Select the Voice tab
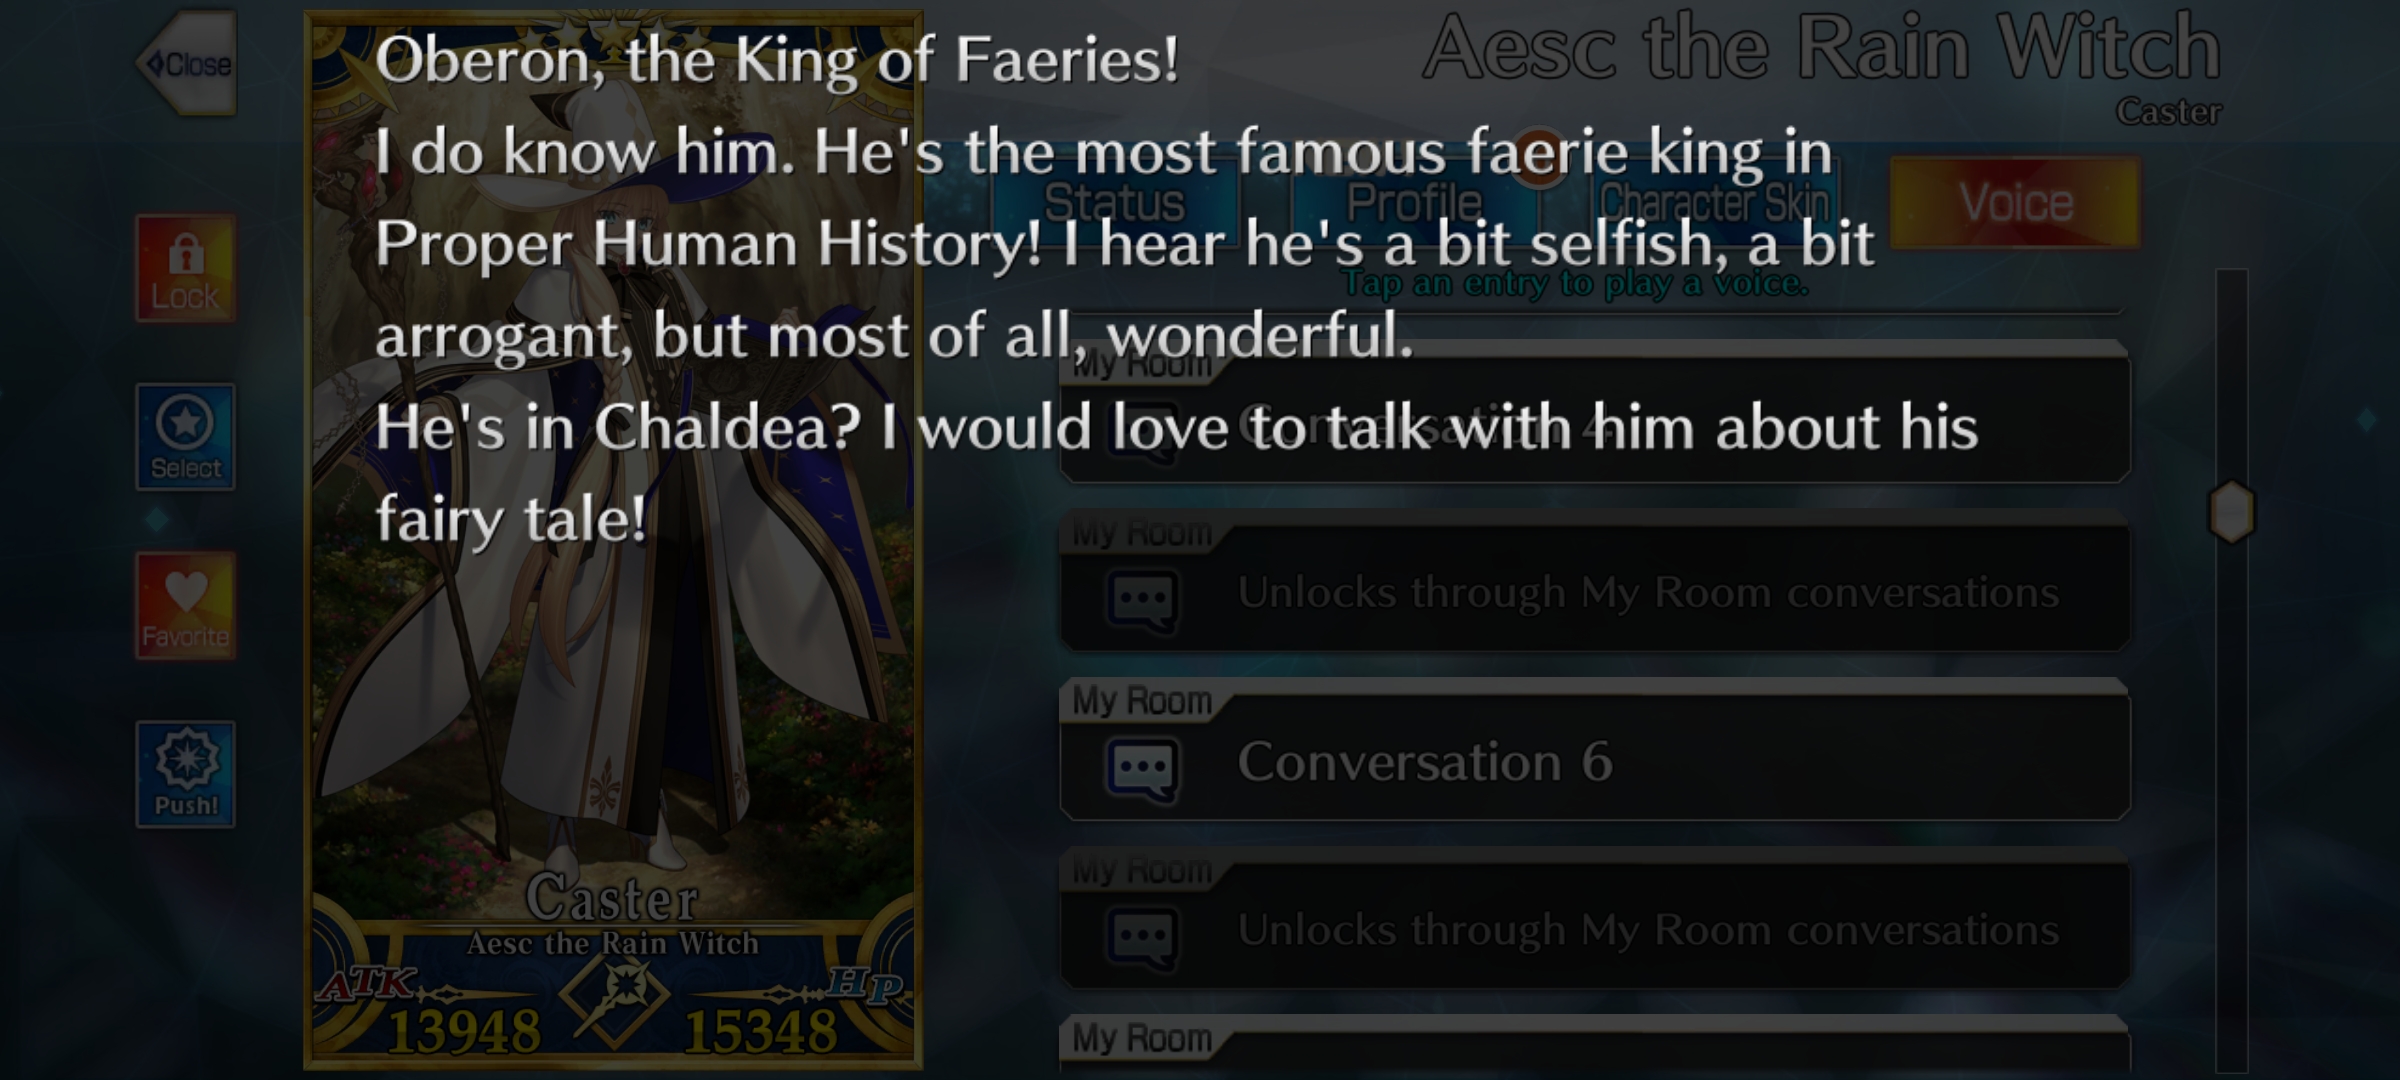The width and height of the screenshot is (2400, 1080). click(x=2015, y=203)
